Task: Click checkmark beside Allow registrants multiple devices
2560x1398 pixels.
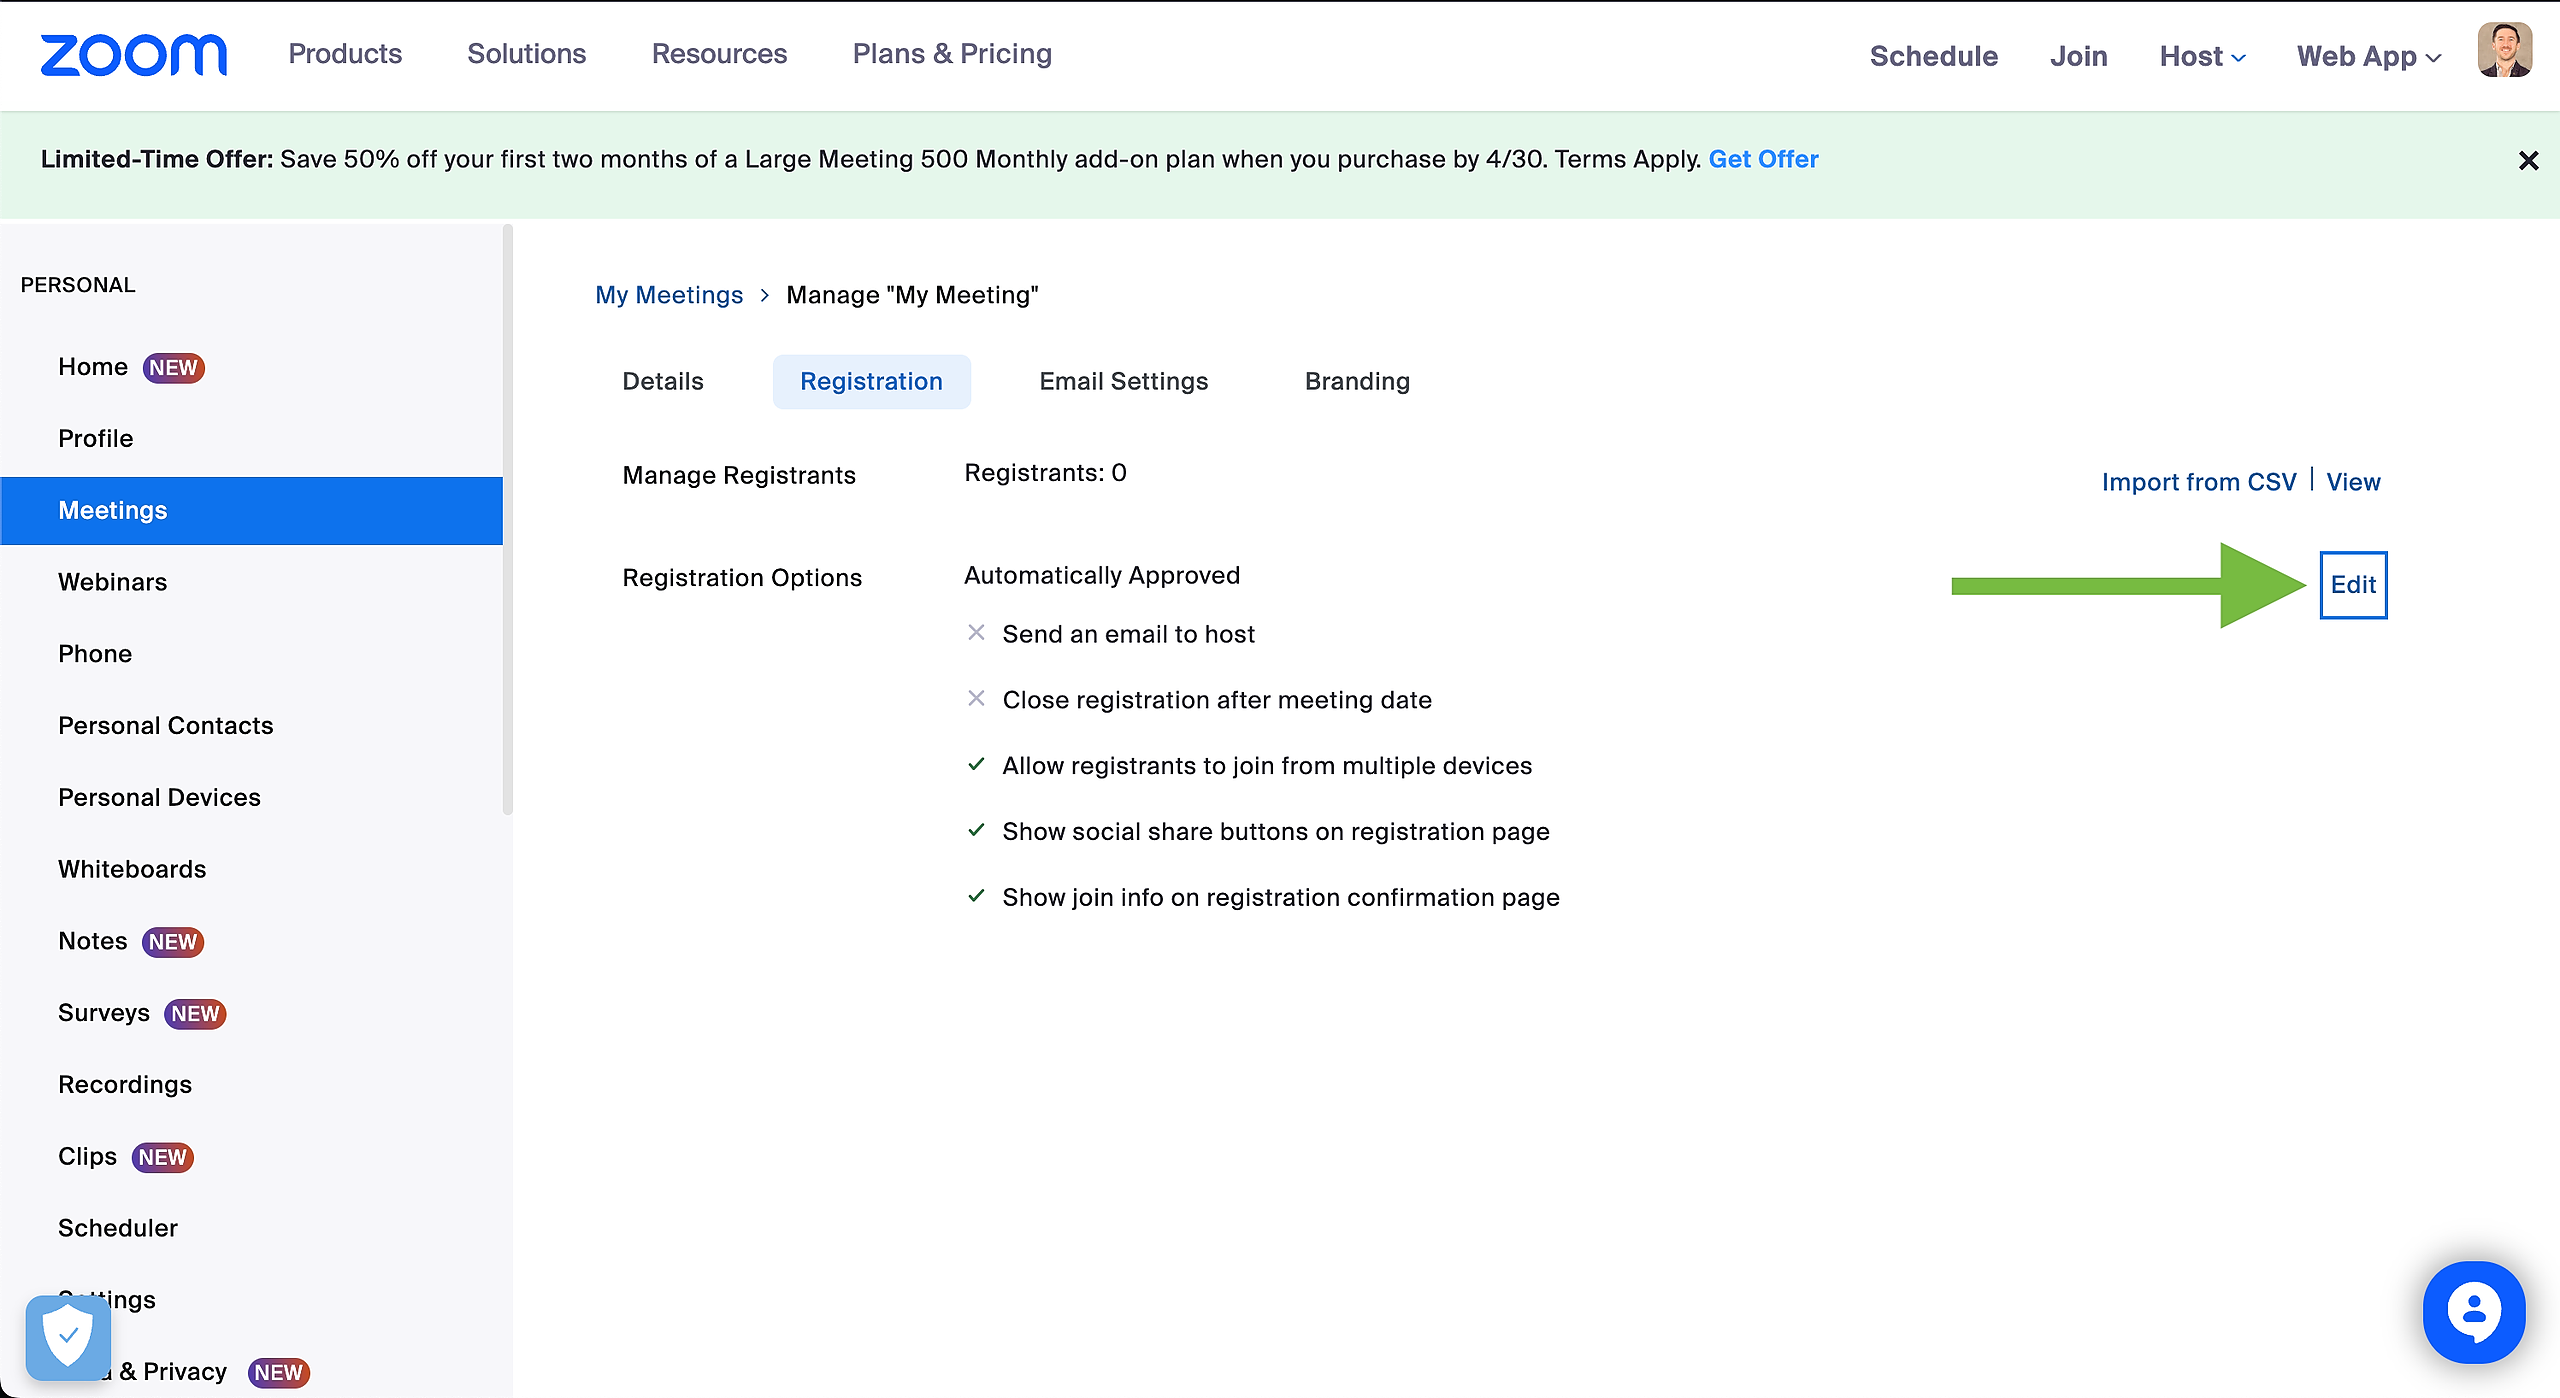Action: coord(976,765)
